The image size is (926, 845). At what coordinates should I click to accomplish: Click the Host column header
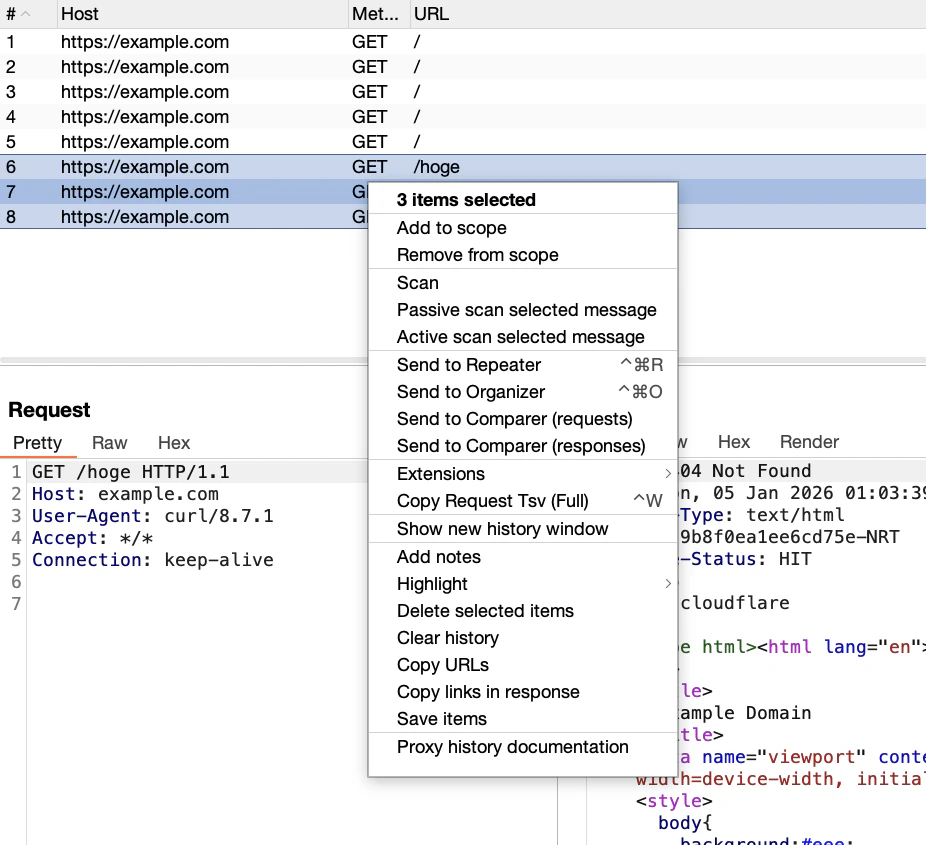tap(203, 14)
